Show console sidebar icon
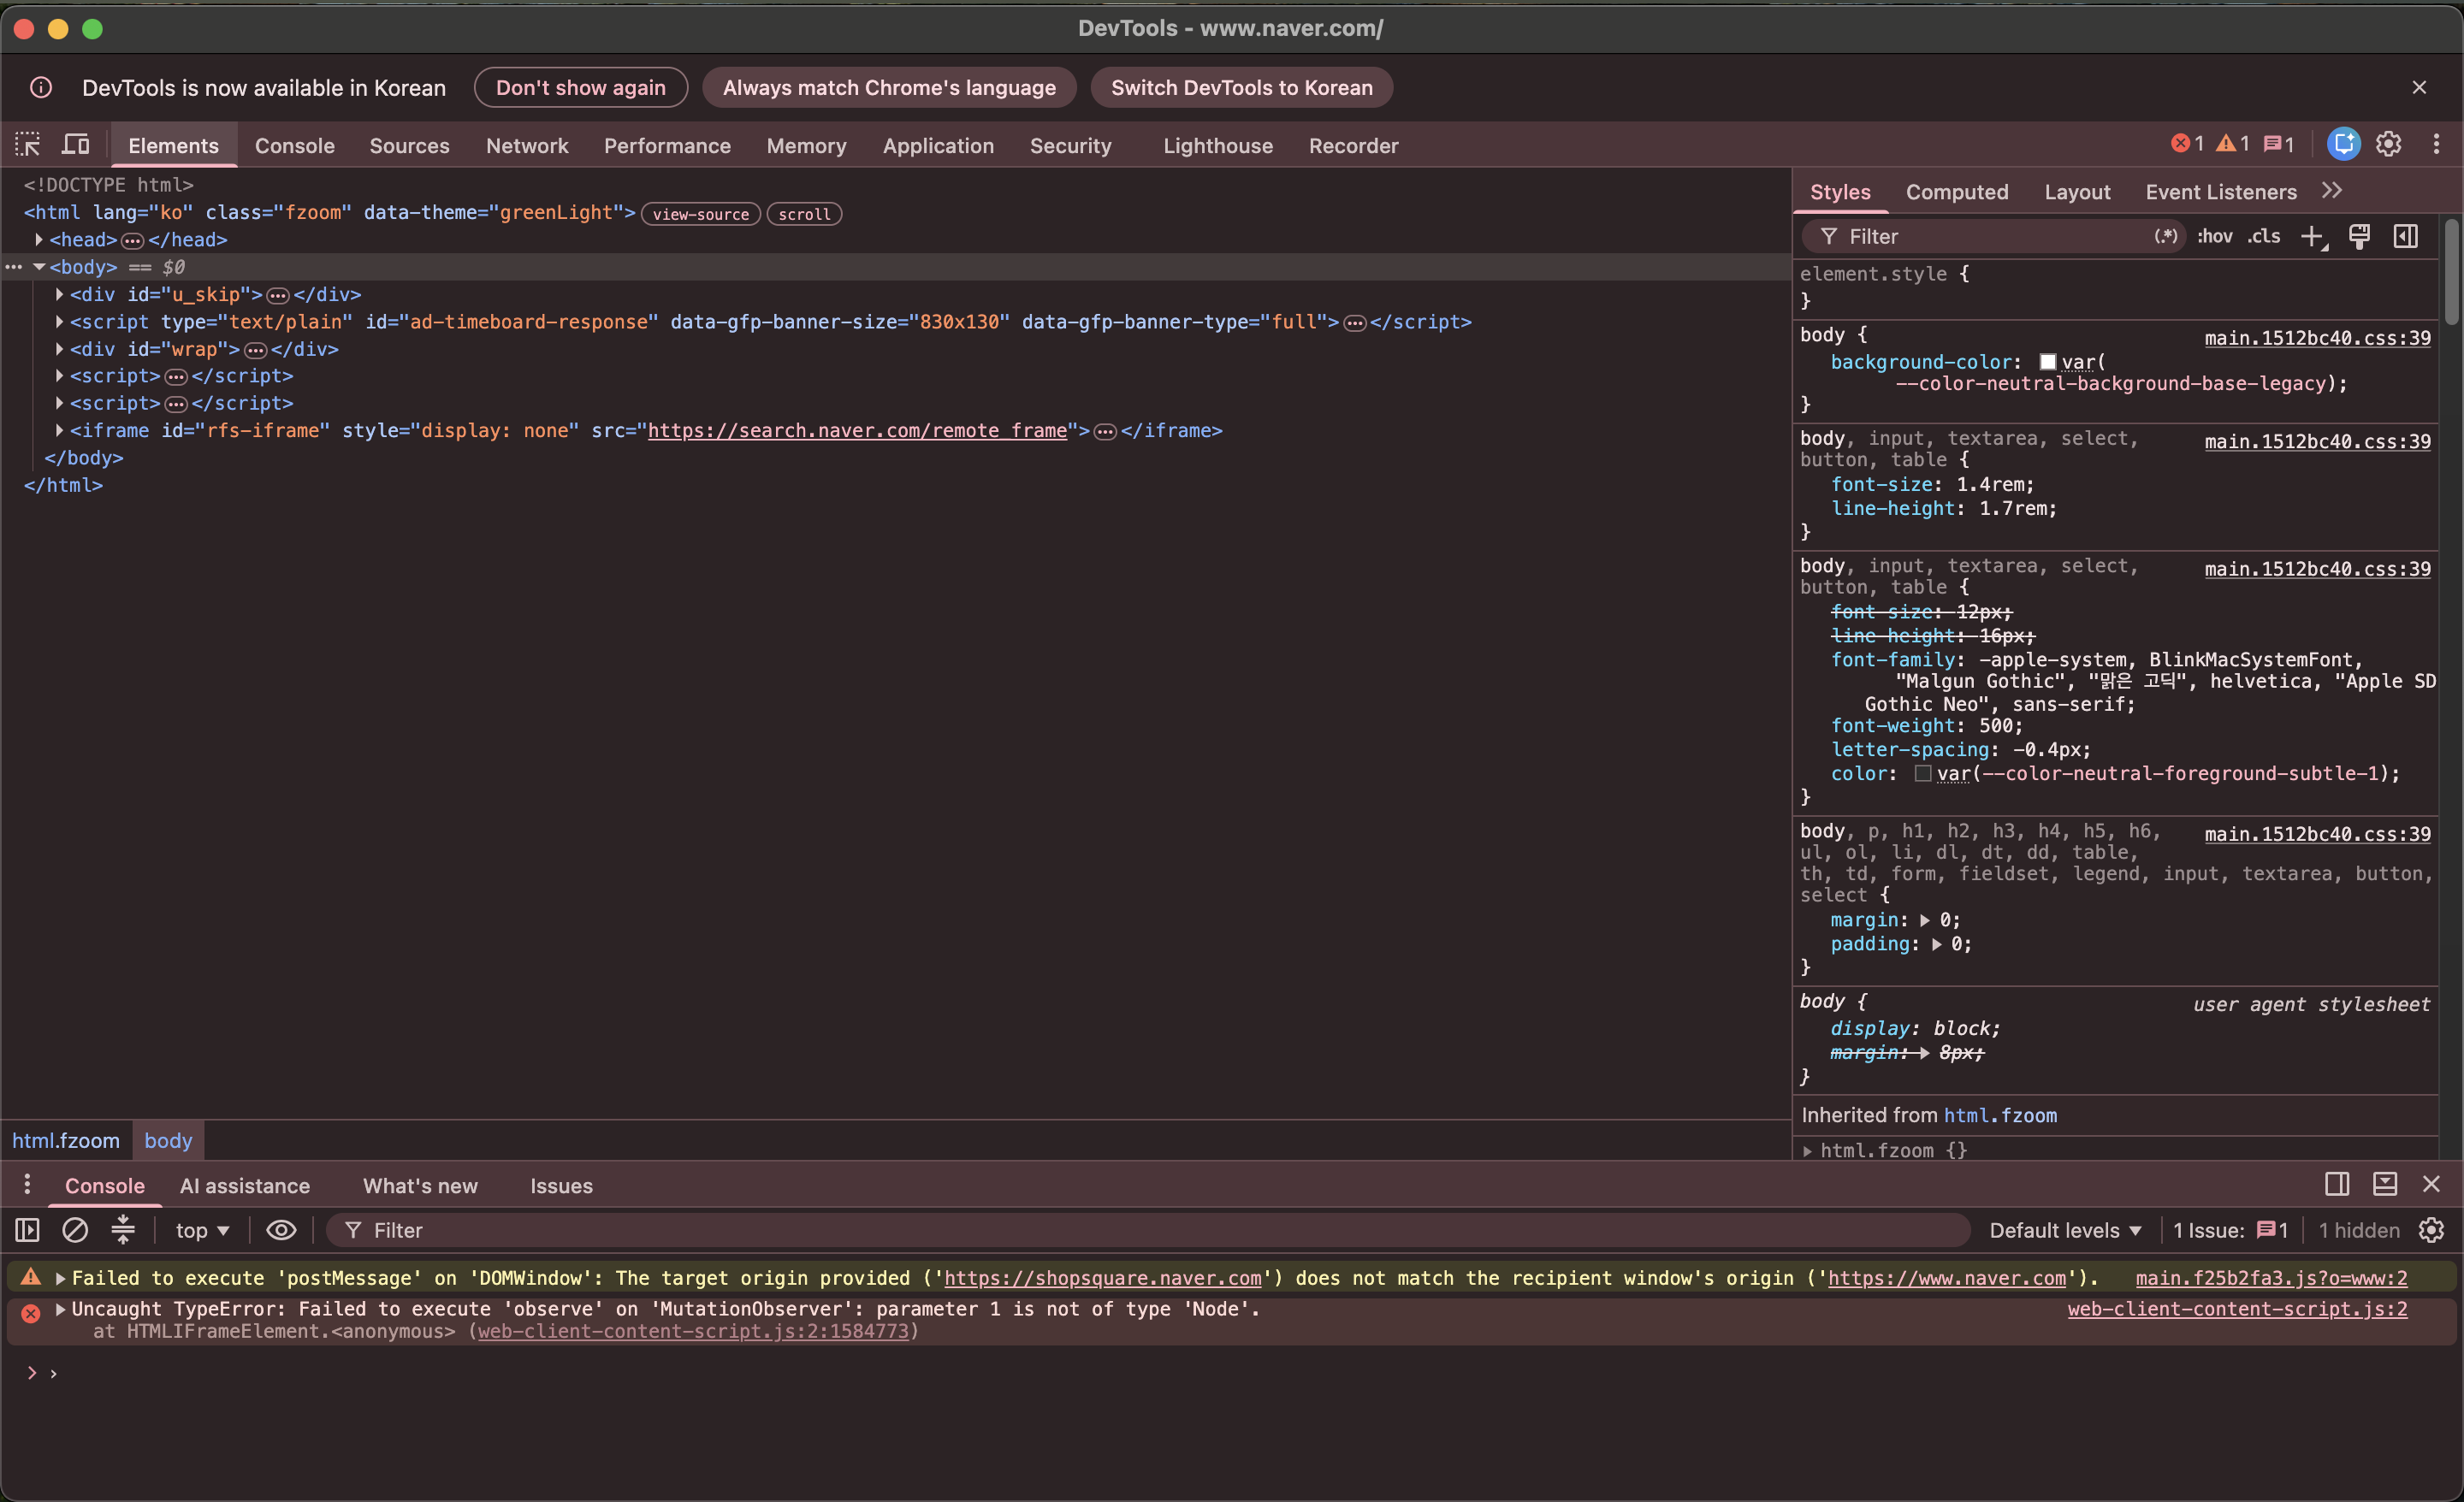 click(x=27, y=1230)
